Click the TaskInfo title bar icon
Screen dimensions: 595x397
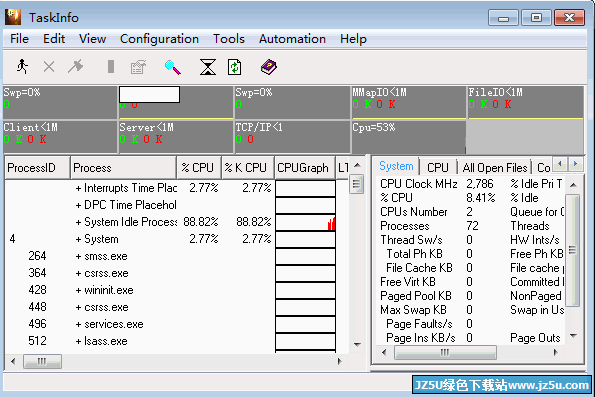[x=13, y=17]
